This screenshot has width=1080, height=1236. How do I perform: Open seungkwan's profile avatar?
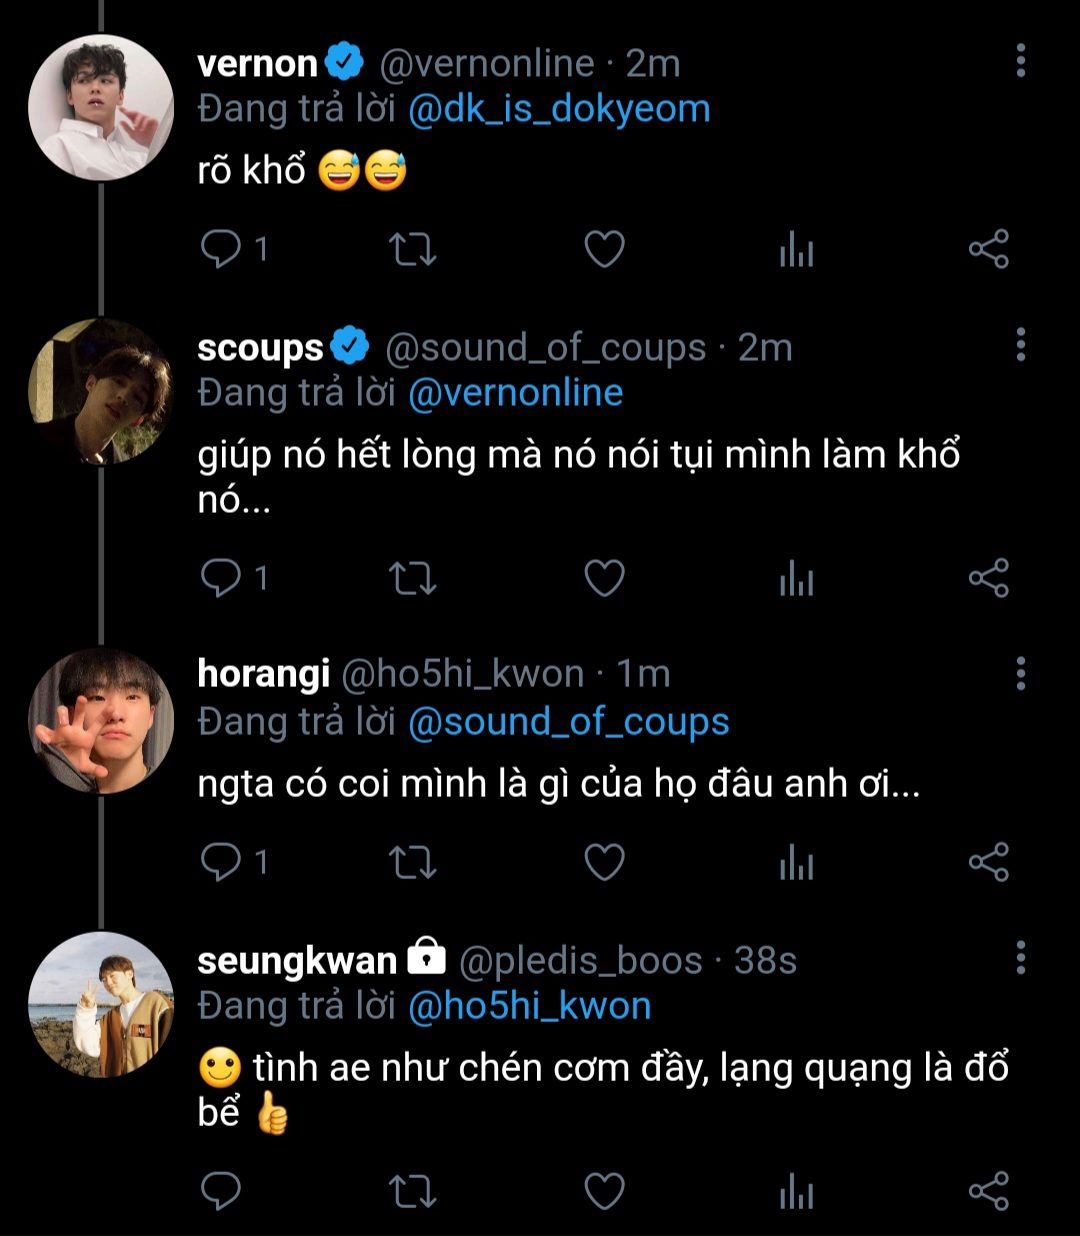pos(100,1004)
